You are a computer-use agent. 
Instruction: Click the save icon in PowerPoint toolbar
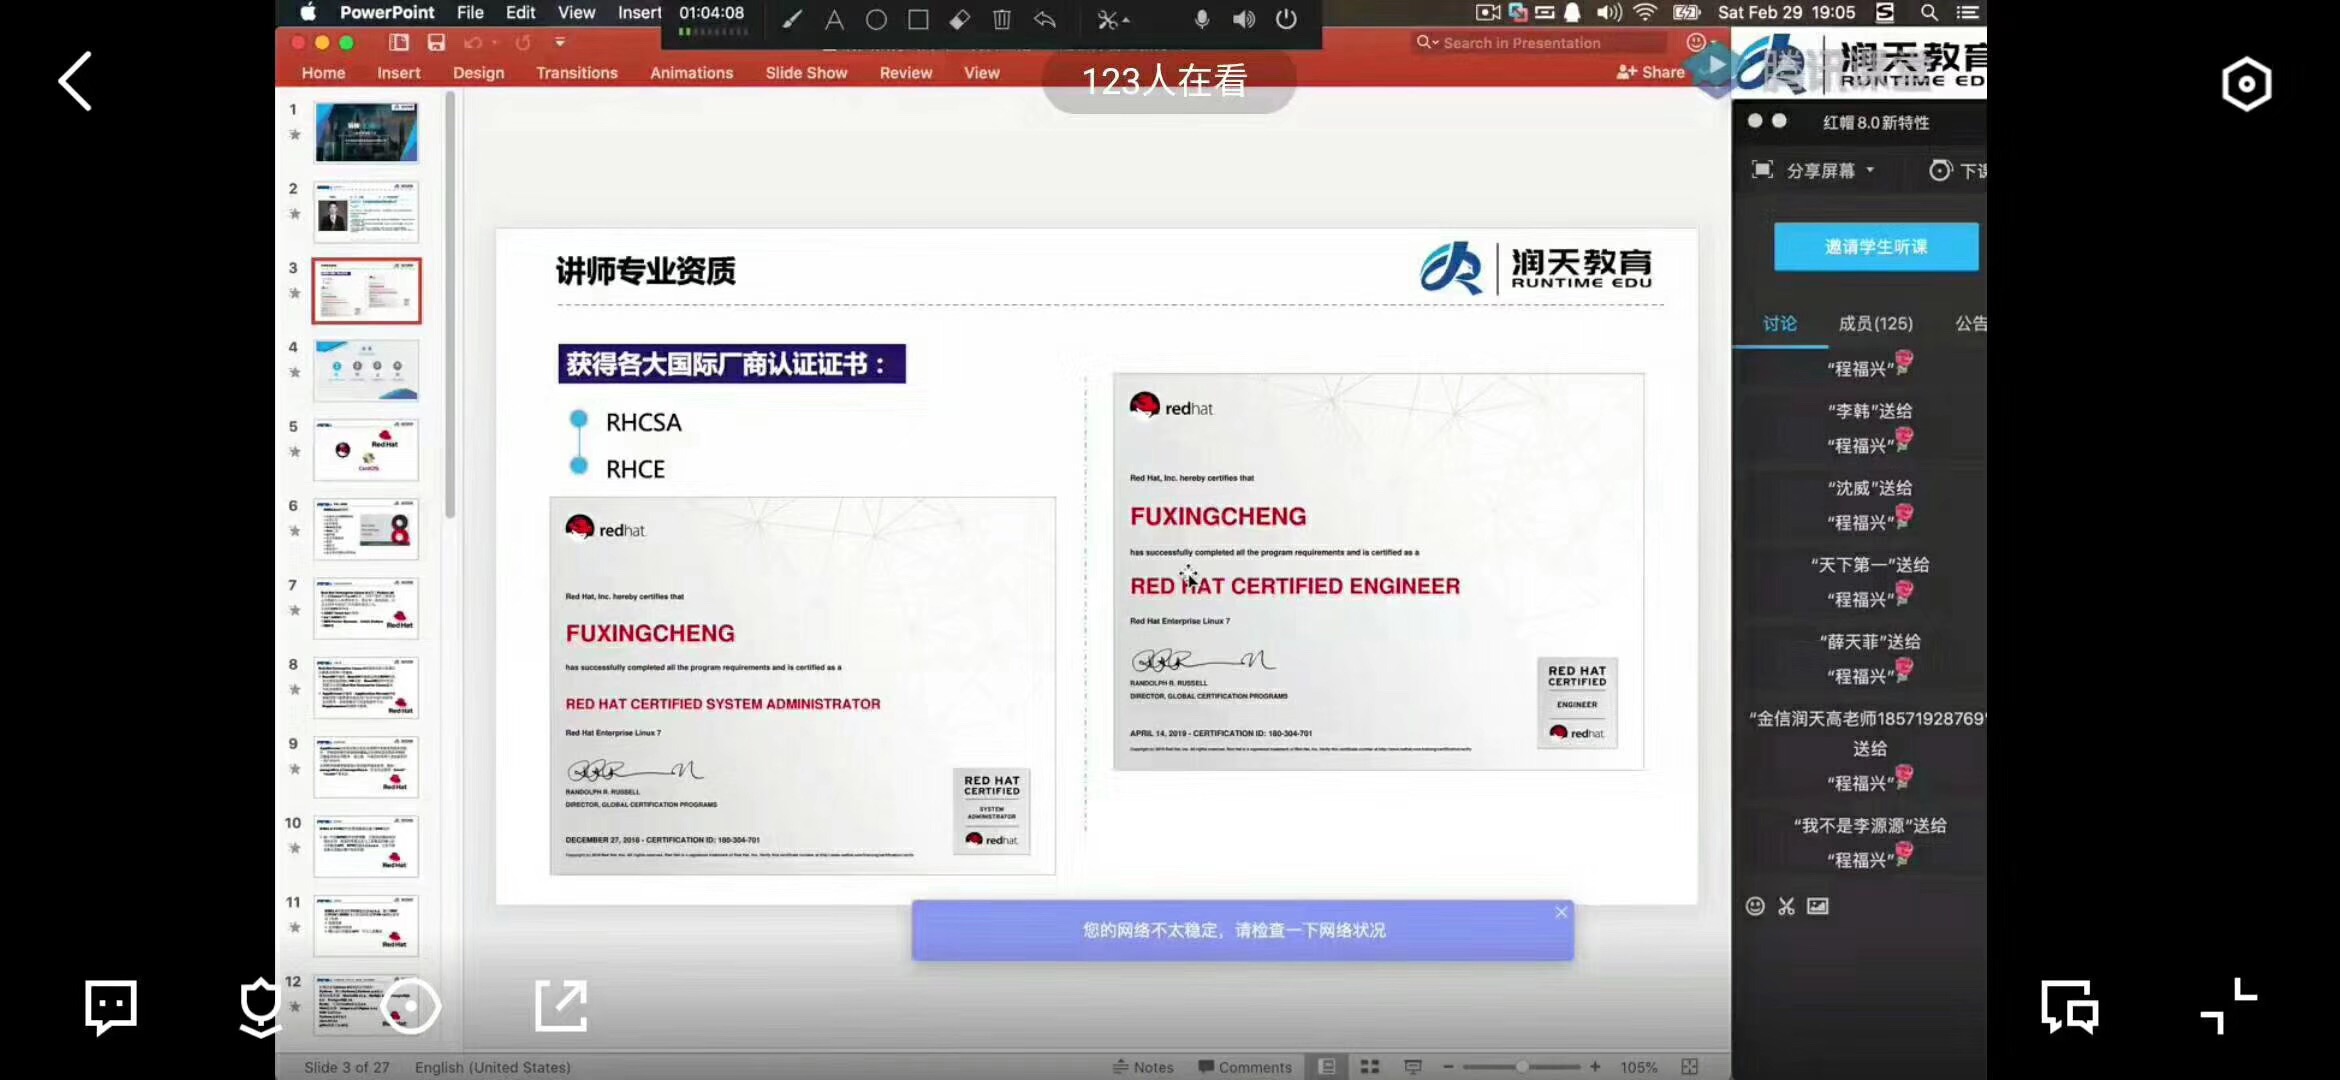[x=436, y=42]
